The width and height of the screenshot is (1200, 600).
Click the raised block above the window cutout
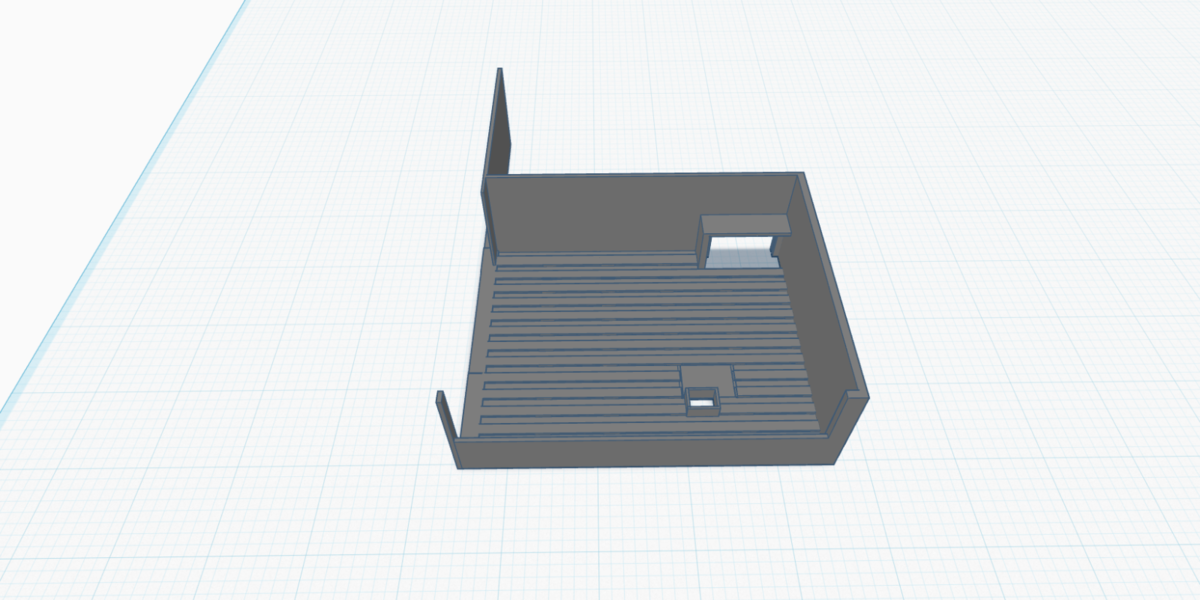pos(745,223)
